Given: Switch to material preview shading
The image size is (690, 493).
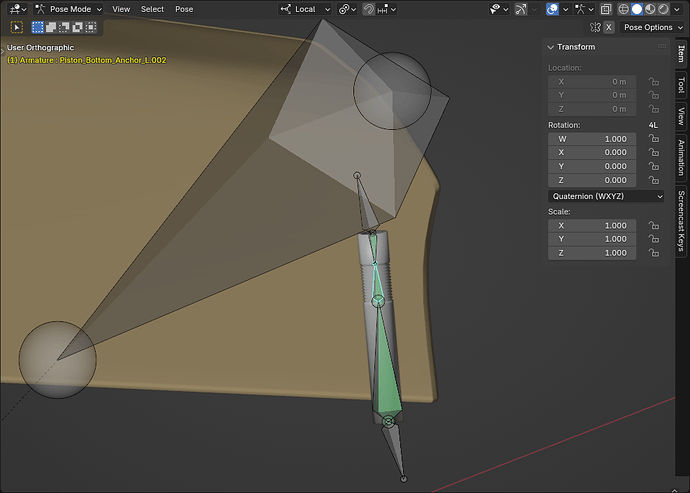Looking at the screenshot, I should click(x=650, y=9).
